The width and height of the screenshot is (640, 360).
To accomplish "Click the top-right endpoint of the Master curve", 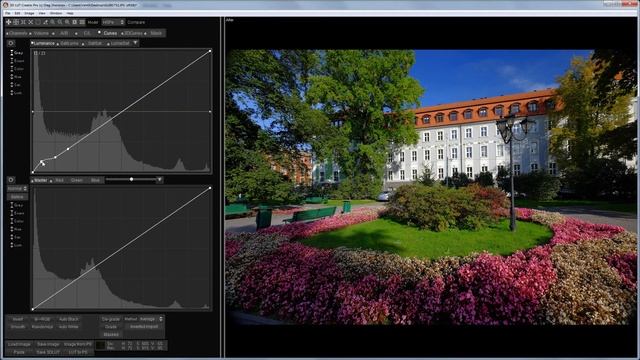I will click(210, 188).
